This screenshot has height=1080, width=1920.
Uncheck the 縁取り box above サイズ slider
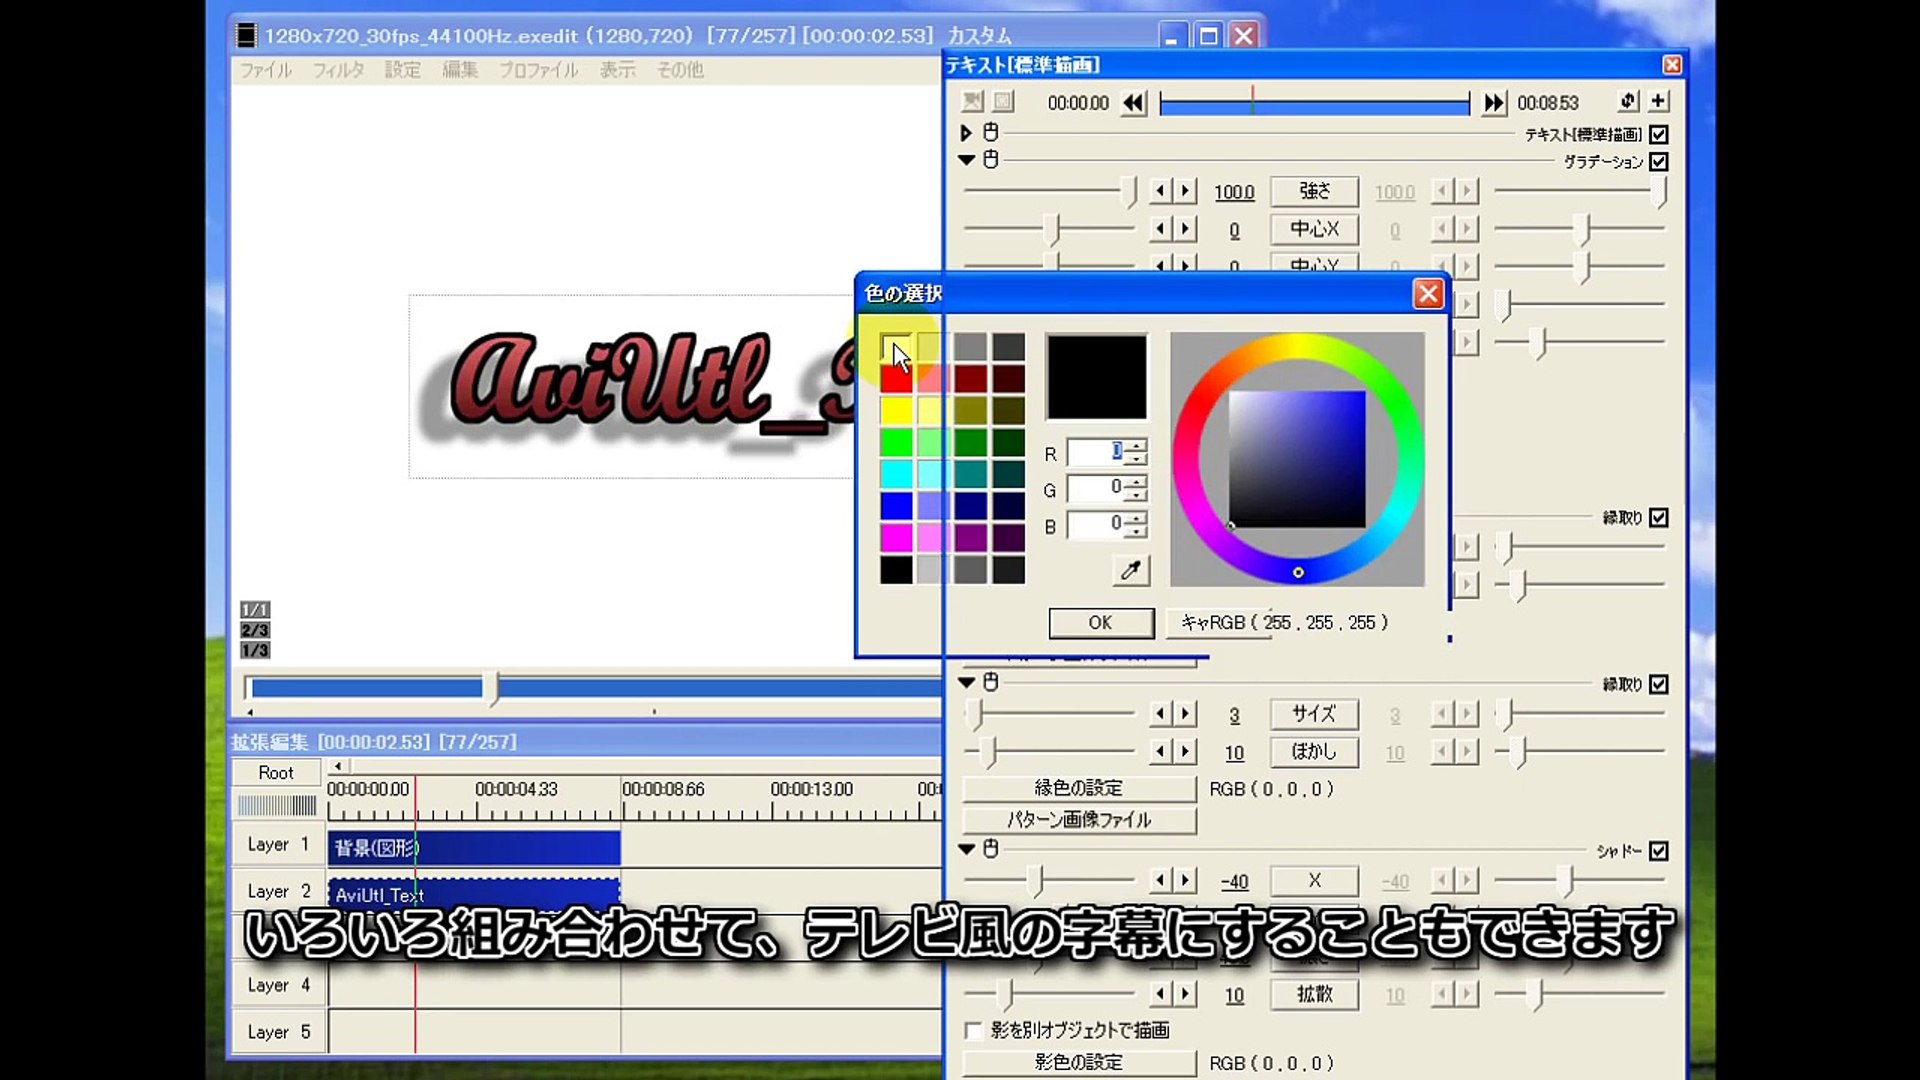[x=1659, y=684]
